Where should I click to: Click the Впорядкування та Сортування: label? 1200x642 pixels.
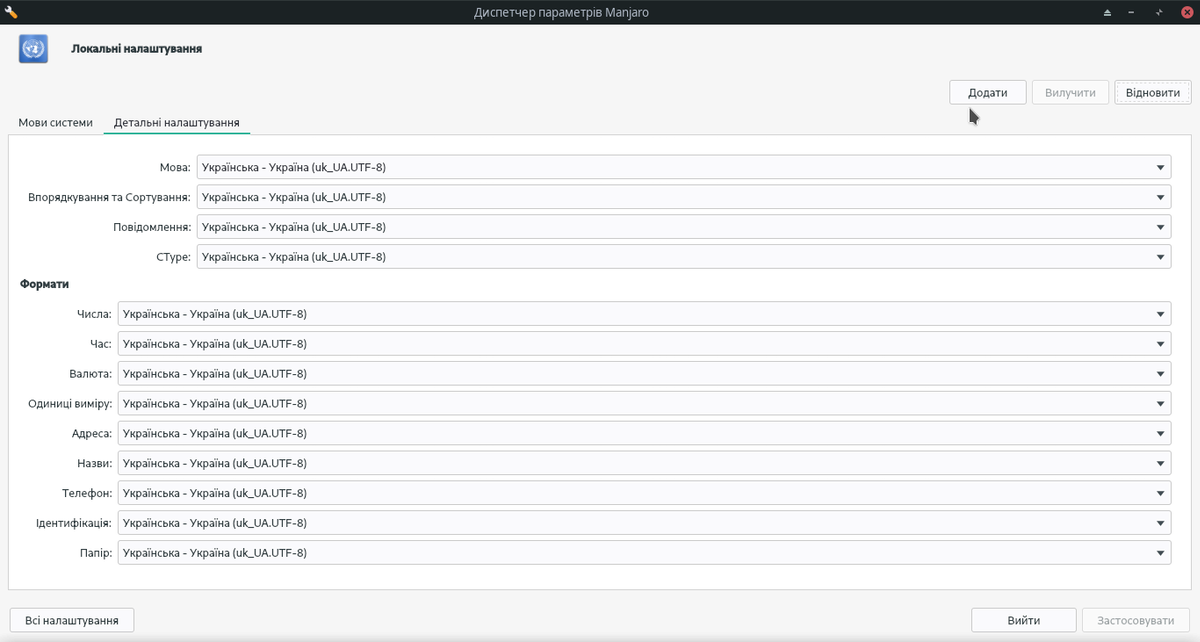[x=110, y=197]
